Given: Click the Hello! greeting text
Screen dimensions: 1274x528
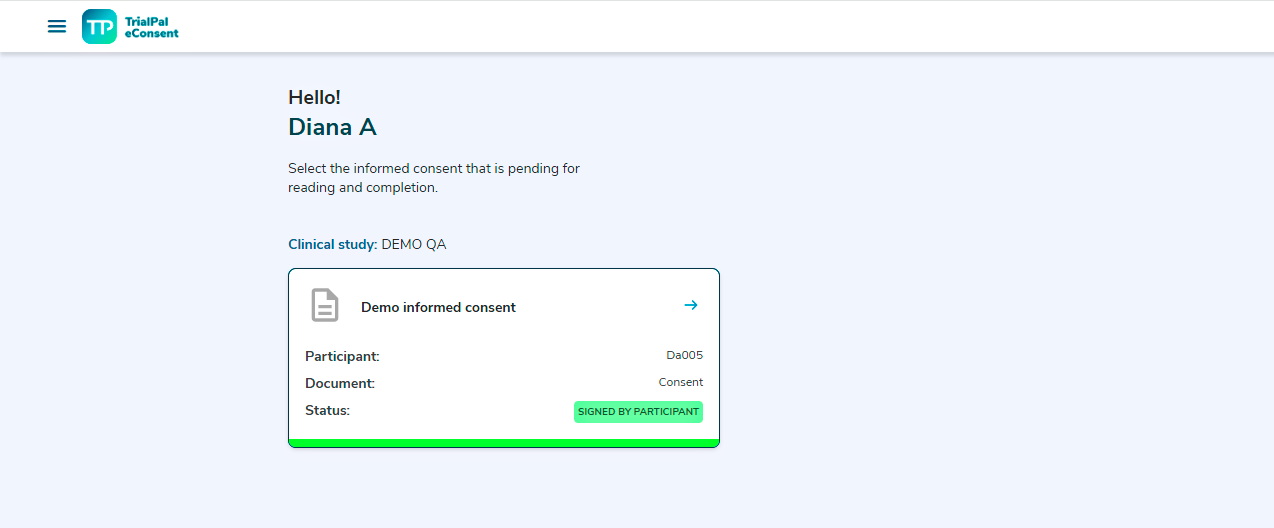Looking at the screenshot, I should coord(314,97).
